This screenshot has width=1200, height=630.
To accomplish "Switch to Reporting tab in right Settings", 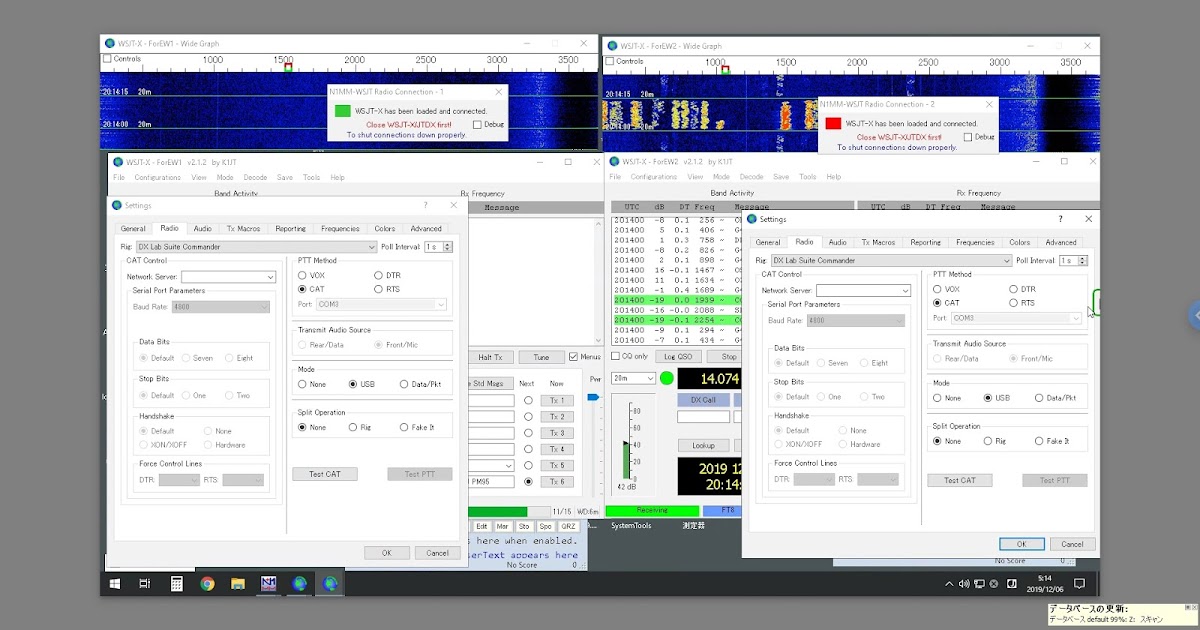I will tap(925, 242).
